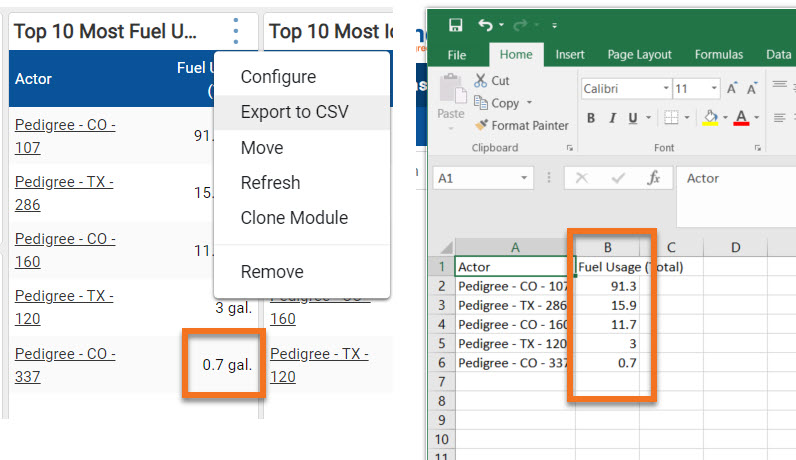Click the red Font Color button
Image resolution: width=796 pixels, height=460 pixels.
[x=742, y=118]
